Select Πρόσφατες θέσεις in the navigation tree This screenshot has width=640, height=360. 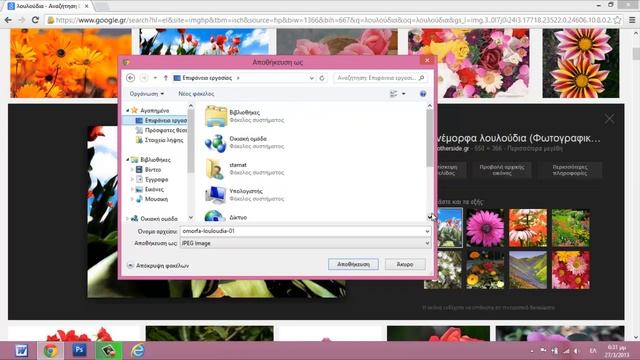point(161,130)
